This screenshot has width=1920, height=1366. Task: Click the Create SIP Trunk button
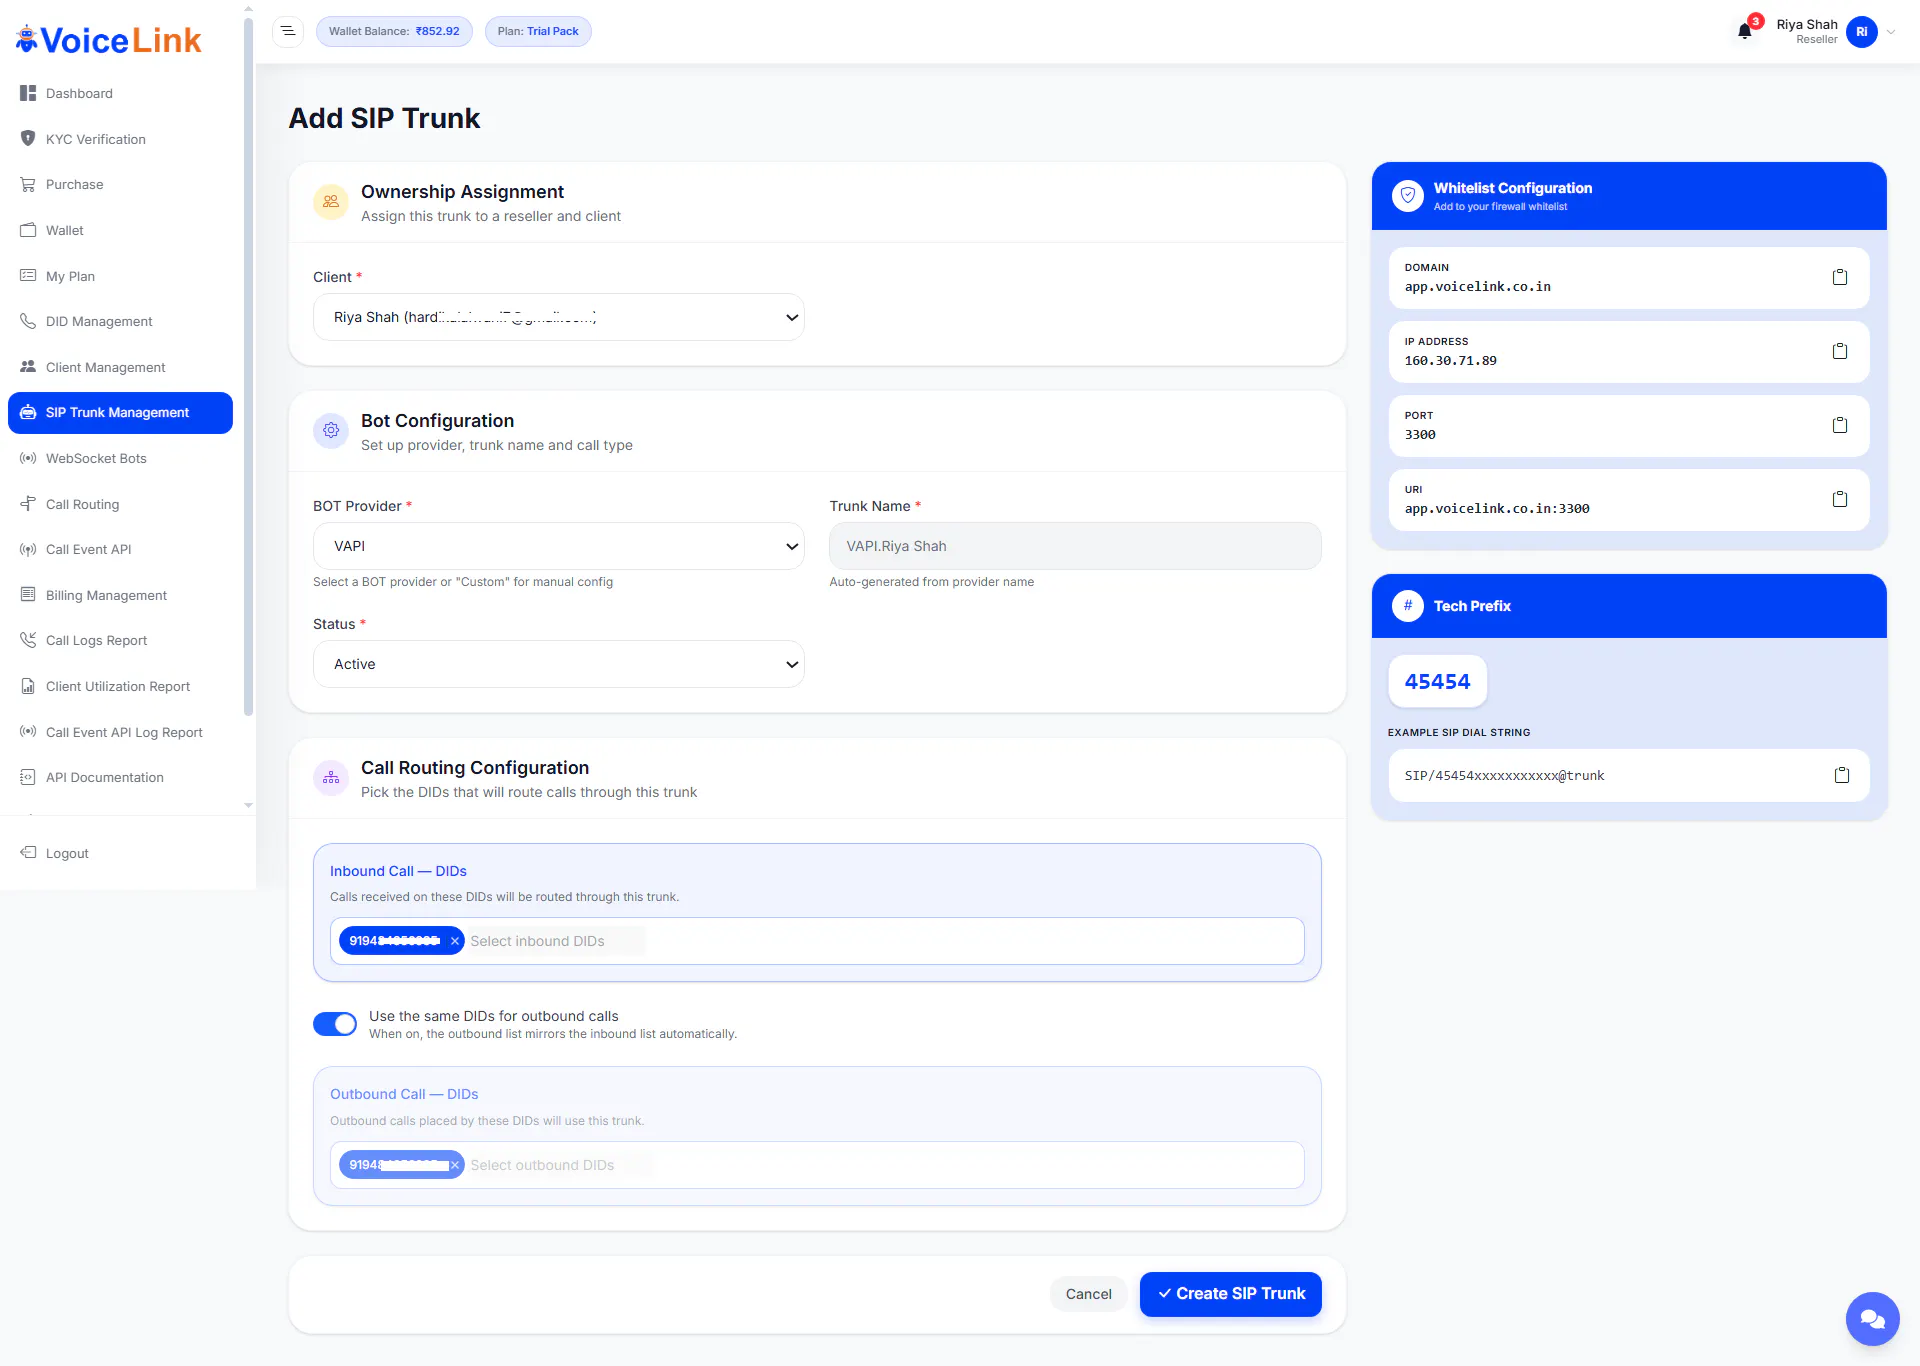pyautogui.click(x=1231, y=1294)
